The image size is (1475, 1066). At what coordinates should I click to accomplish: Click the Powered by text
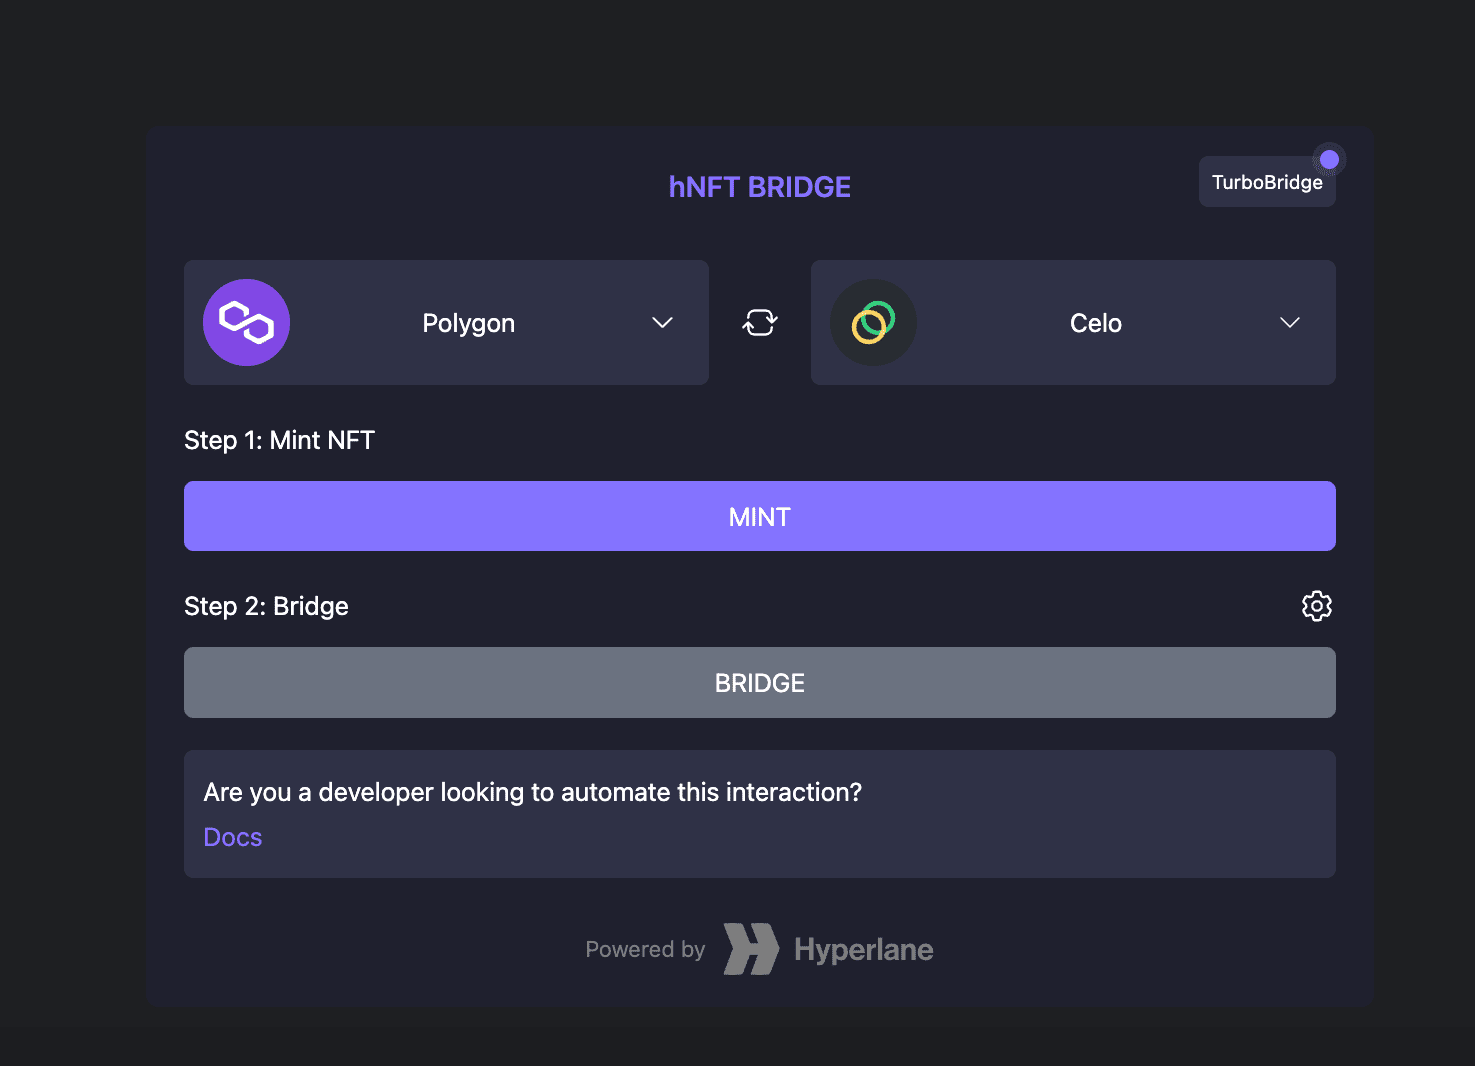pos(645,949)
